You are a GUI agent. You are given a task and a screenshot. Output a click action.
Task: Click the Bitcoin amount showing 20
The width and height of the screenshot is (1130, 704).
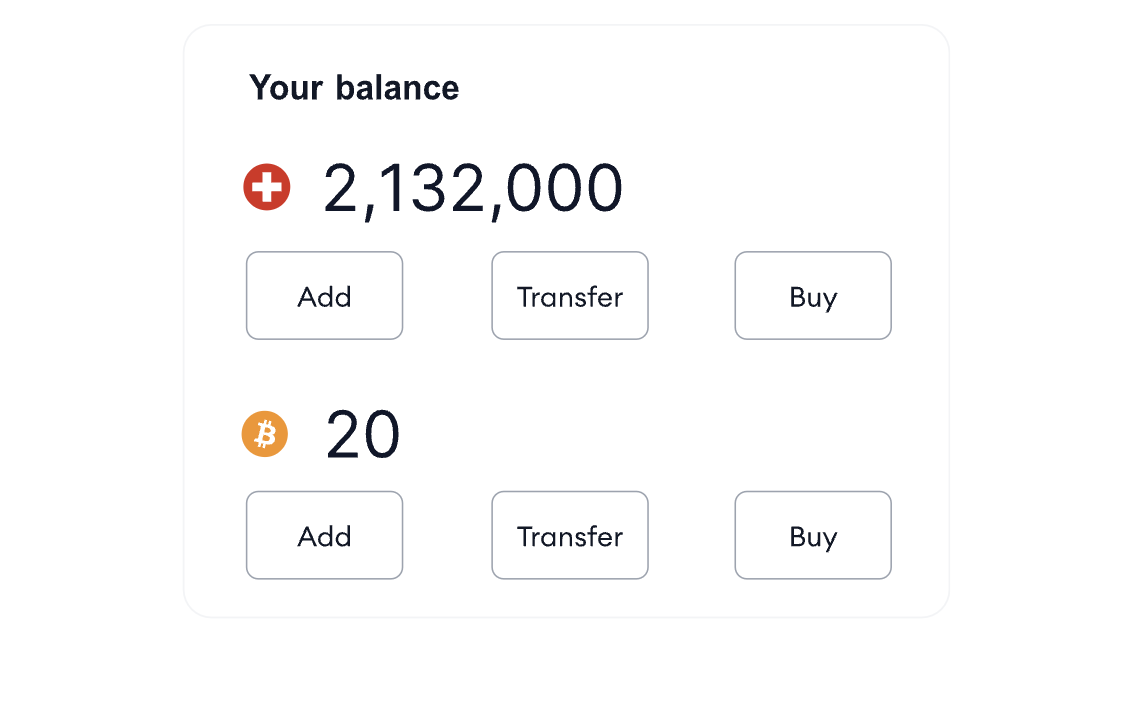pos(363,435)
